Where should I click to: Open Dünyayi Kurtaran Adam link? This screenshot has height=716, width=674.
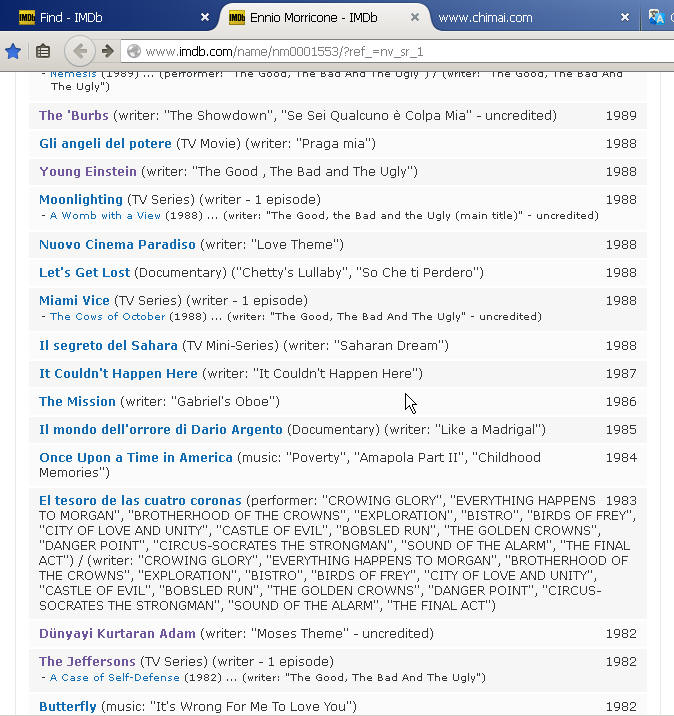point(117,634)
